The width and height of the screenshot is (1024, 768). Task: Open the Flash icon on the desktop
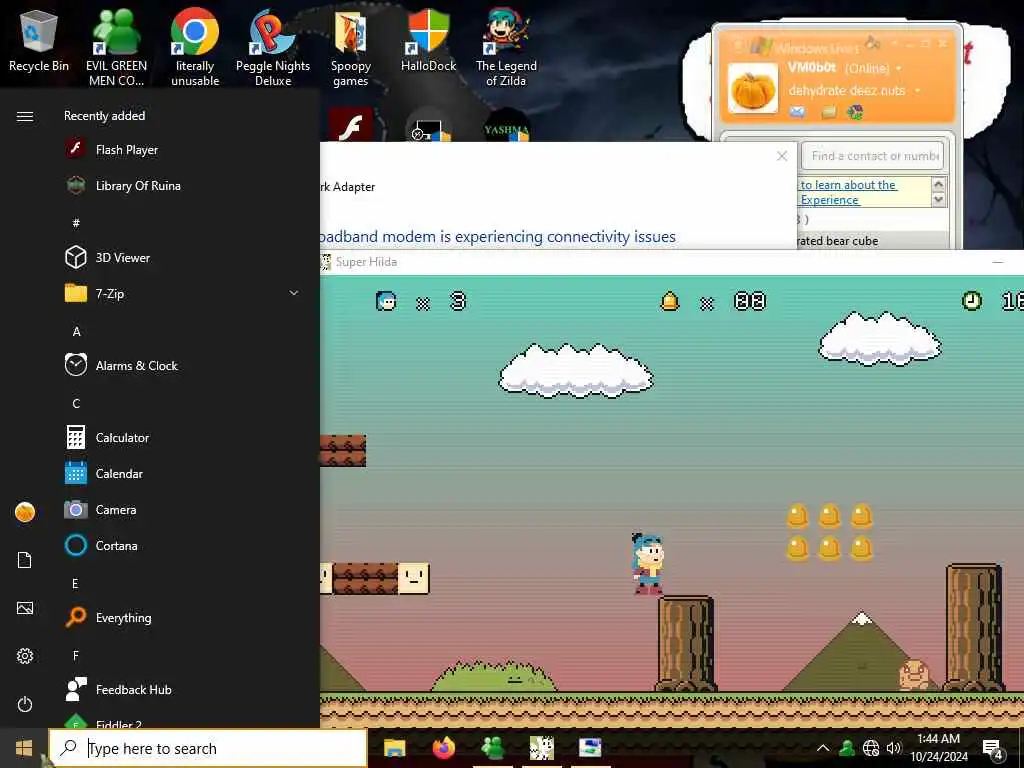click(x=351, y=125)
